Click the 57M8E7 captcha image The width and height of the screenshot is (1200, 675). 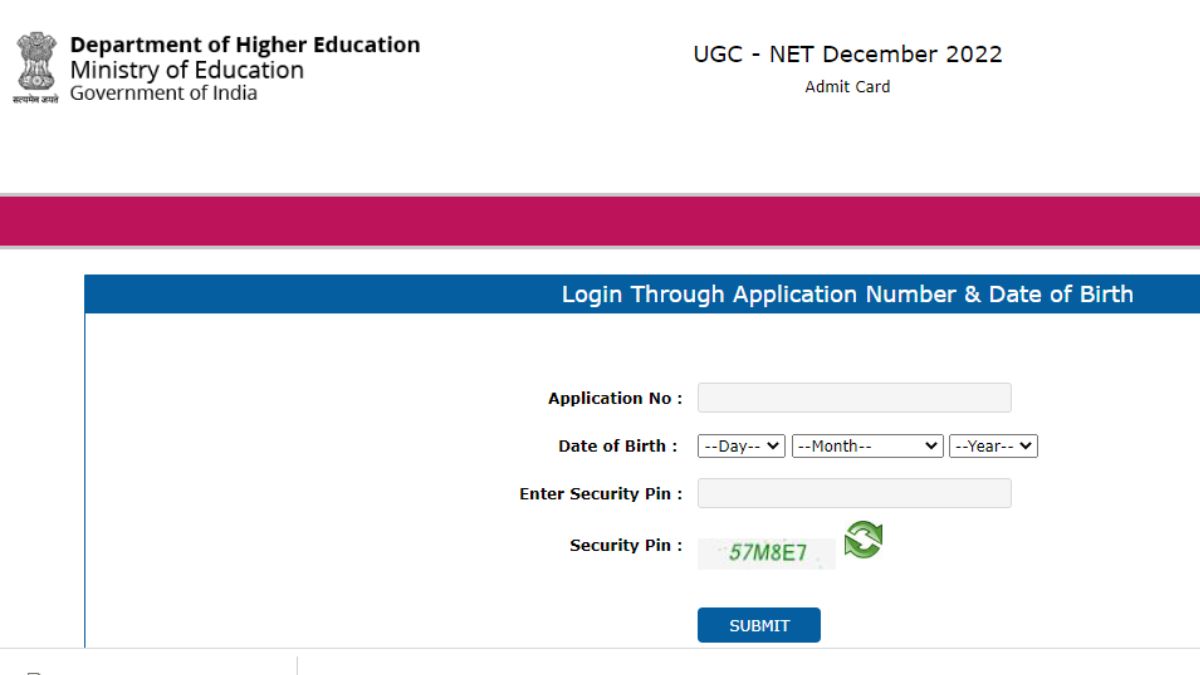coord(766,553)
